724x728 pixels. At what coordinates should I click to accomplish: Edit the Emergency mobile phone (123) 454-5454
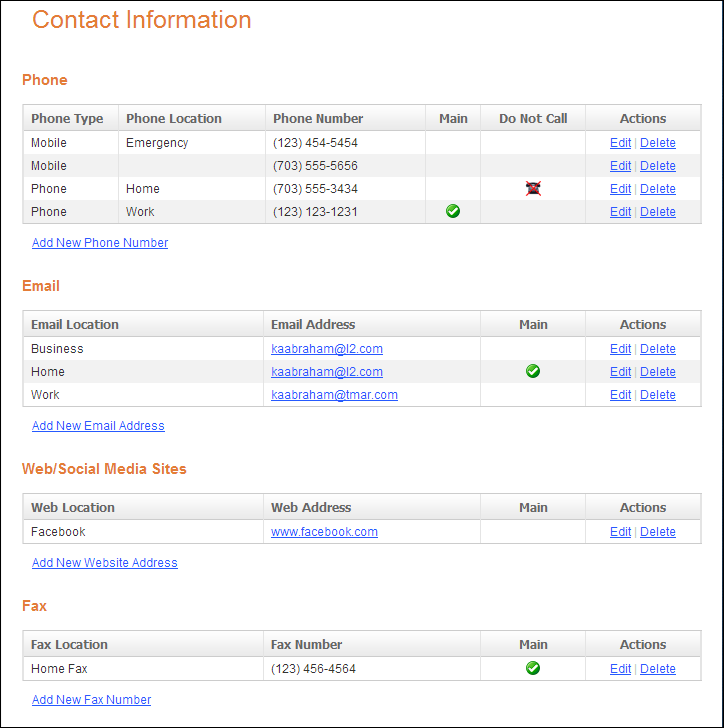[x=620, y=143]
